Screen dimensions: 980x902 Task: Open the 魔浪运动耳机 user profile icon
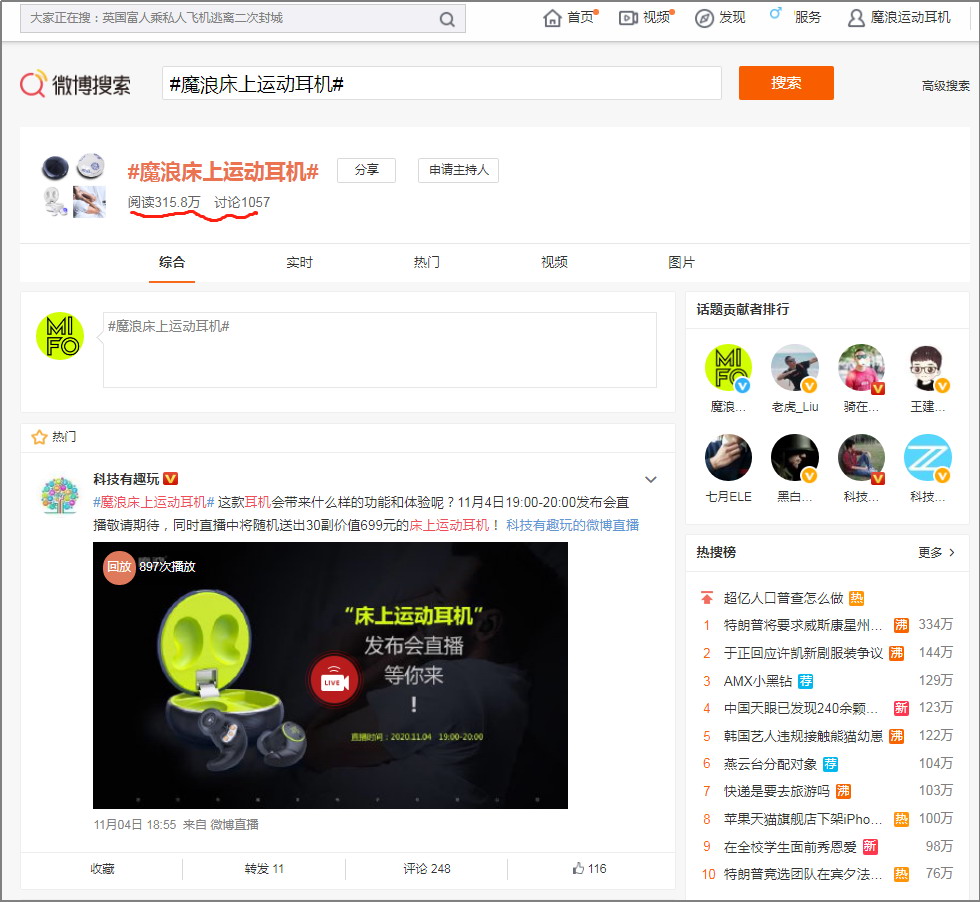pyautogui.click(x=856, y=18)
